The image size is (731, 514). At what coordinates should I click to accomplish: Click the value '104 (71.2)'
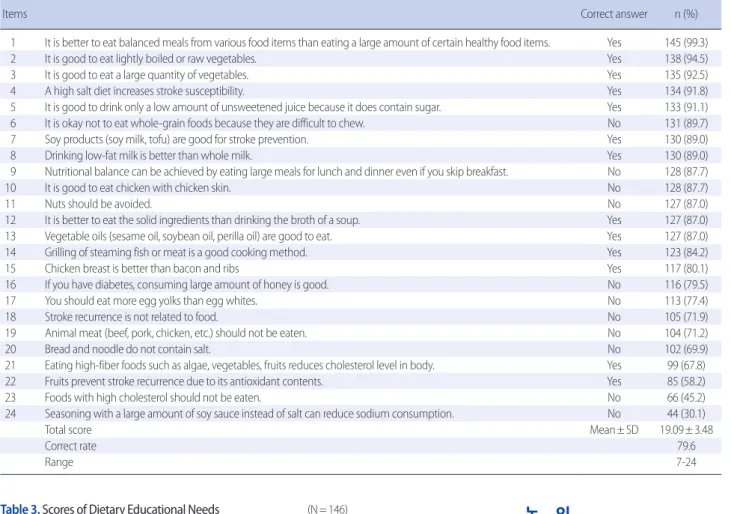[686, 333]
